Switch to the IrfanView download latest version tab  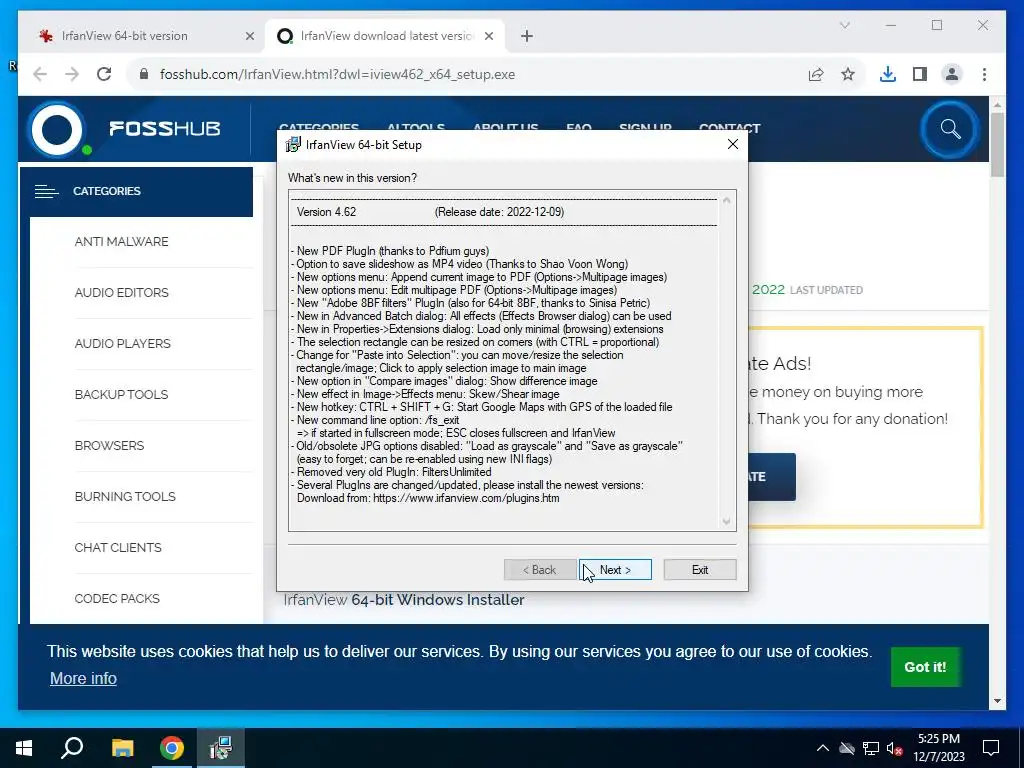387,36
